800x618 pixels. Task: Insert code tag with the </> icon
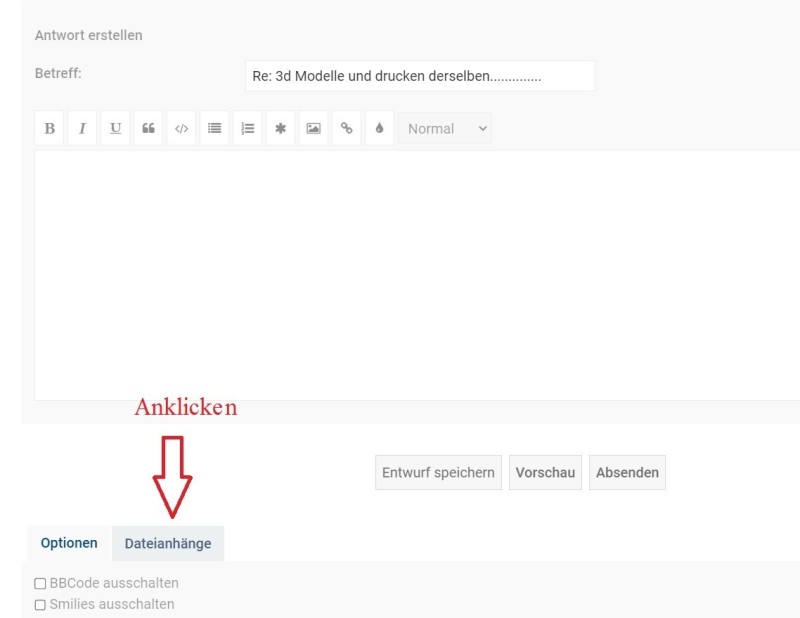pyautogui.click(x=181, y=128)
